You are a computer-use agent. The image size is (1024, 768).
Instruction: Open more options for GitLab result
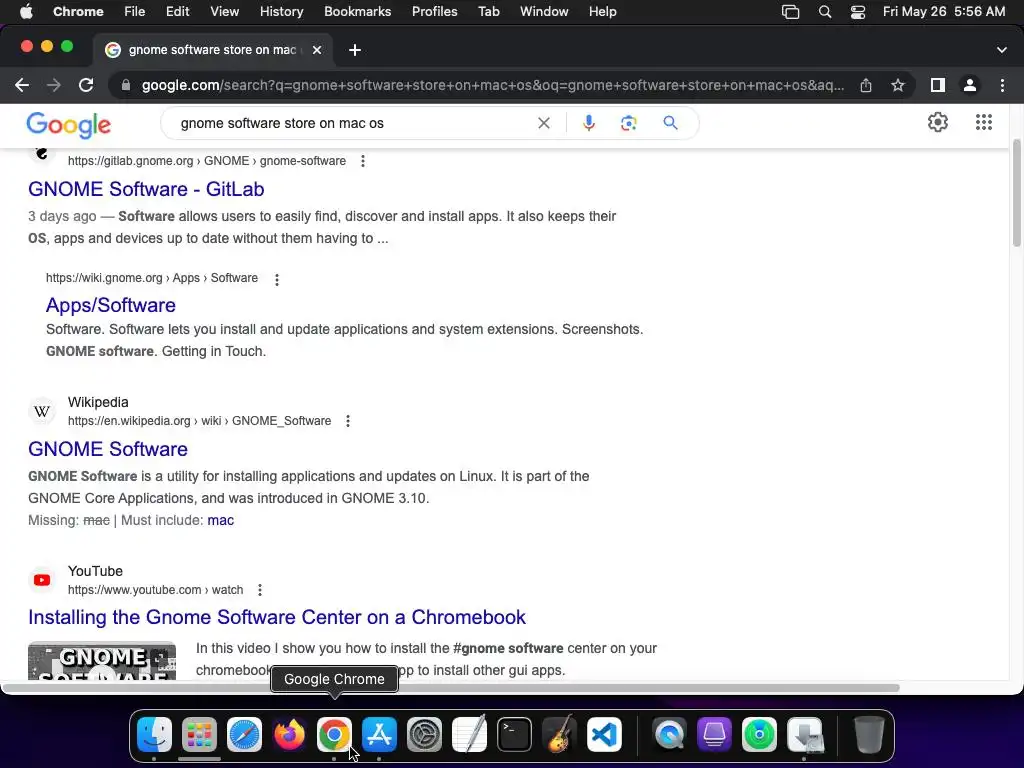pos(363,161)
